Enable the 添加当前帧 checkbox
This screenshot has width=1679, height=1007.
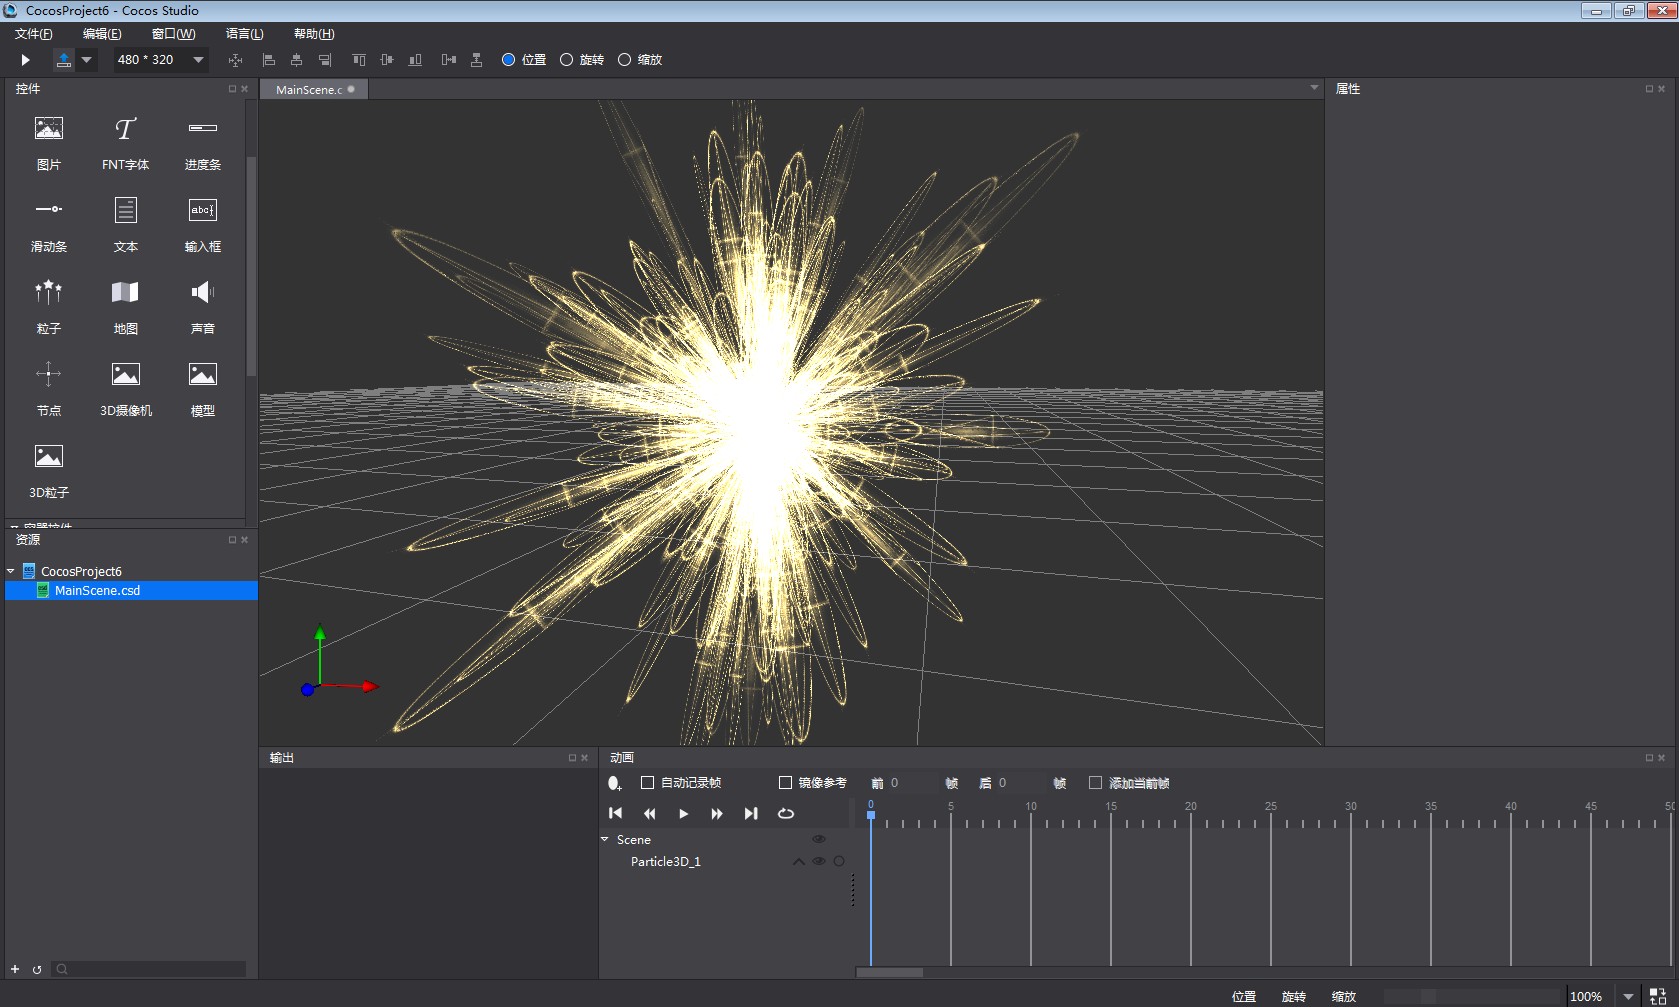[x=1095, y=783]
